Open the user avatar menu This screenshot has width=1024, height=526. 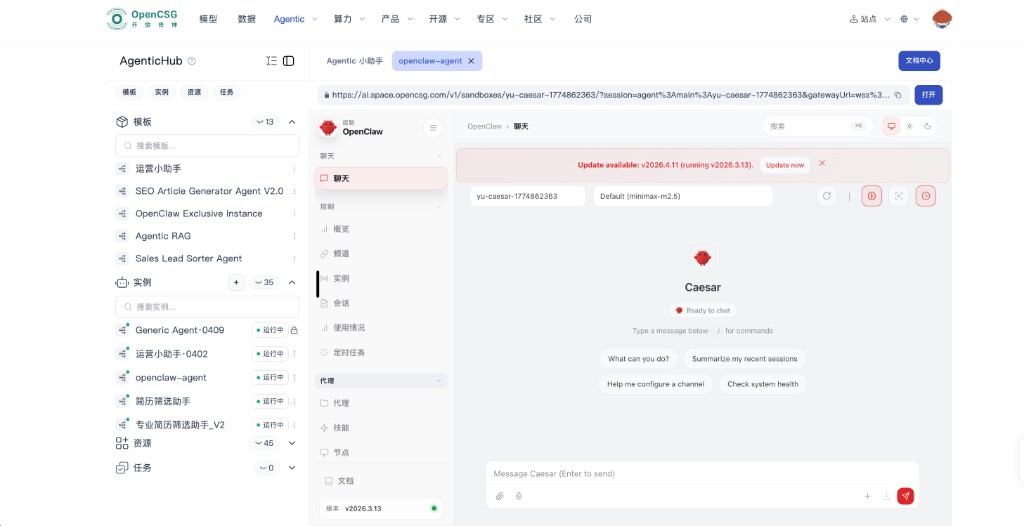(x=941, y=19)
